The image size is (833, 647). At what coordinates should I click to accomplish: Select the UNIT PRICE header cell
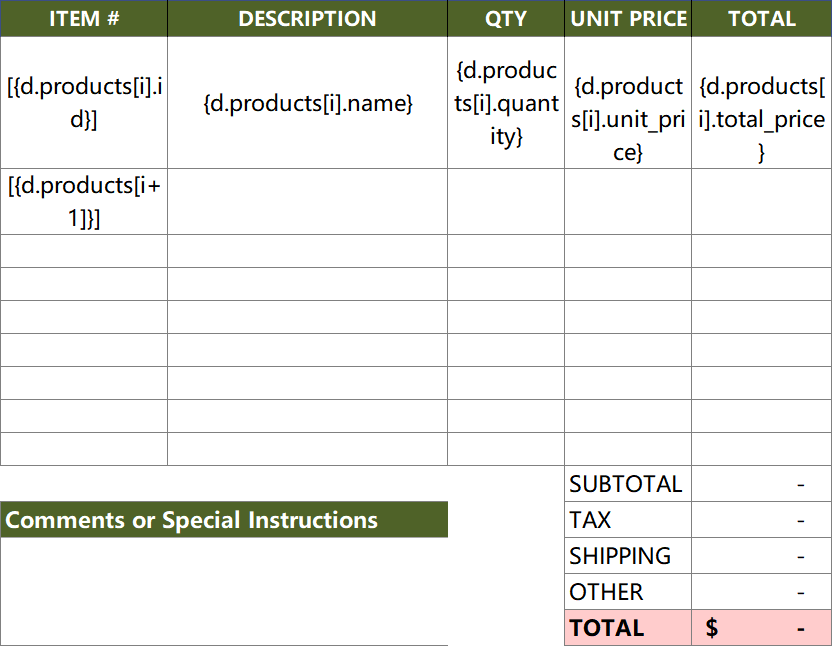pyautogui.click(x=628, y=19)
